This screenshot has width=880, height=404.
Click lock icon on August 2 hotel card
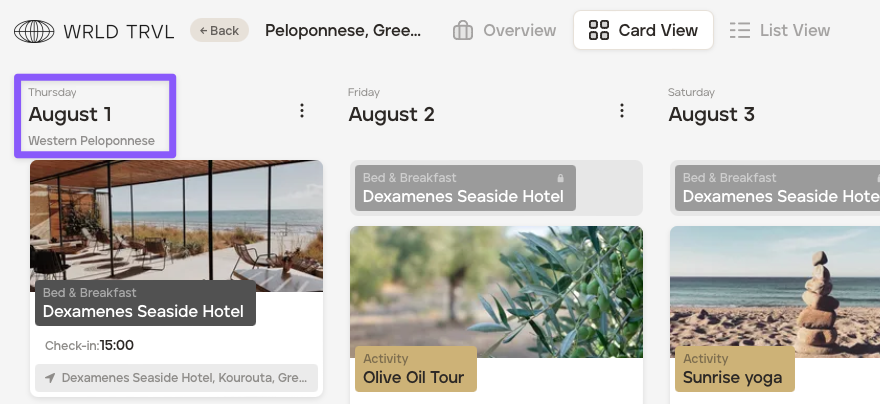pyautogui.click(x=560, y=178)
